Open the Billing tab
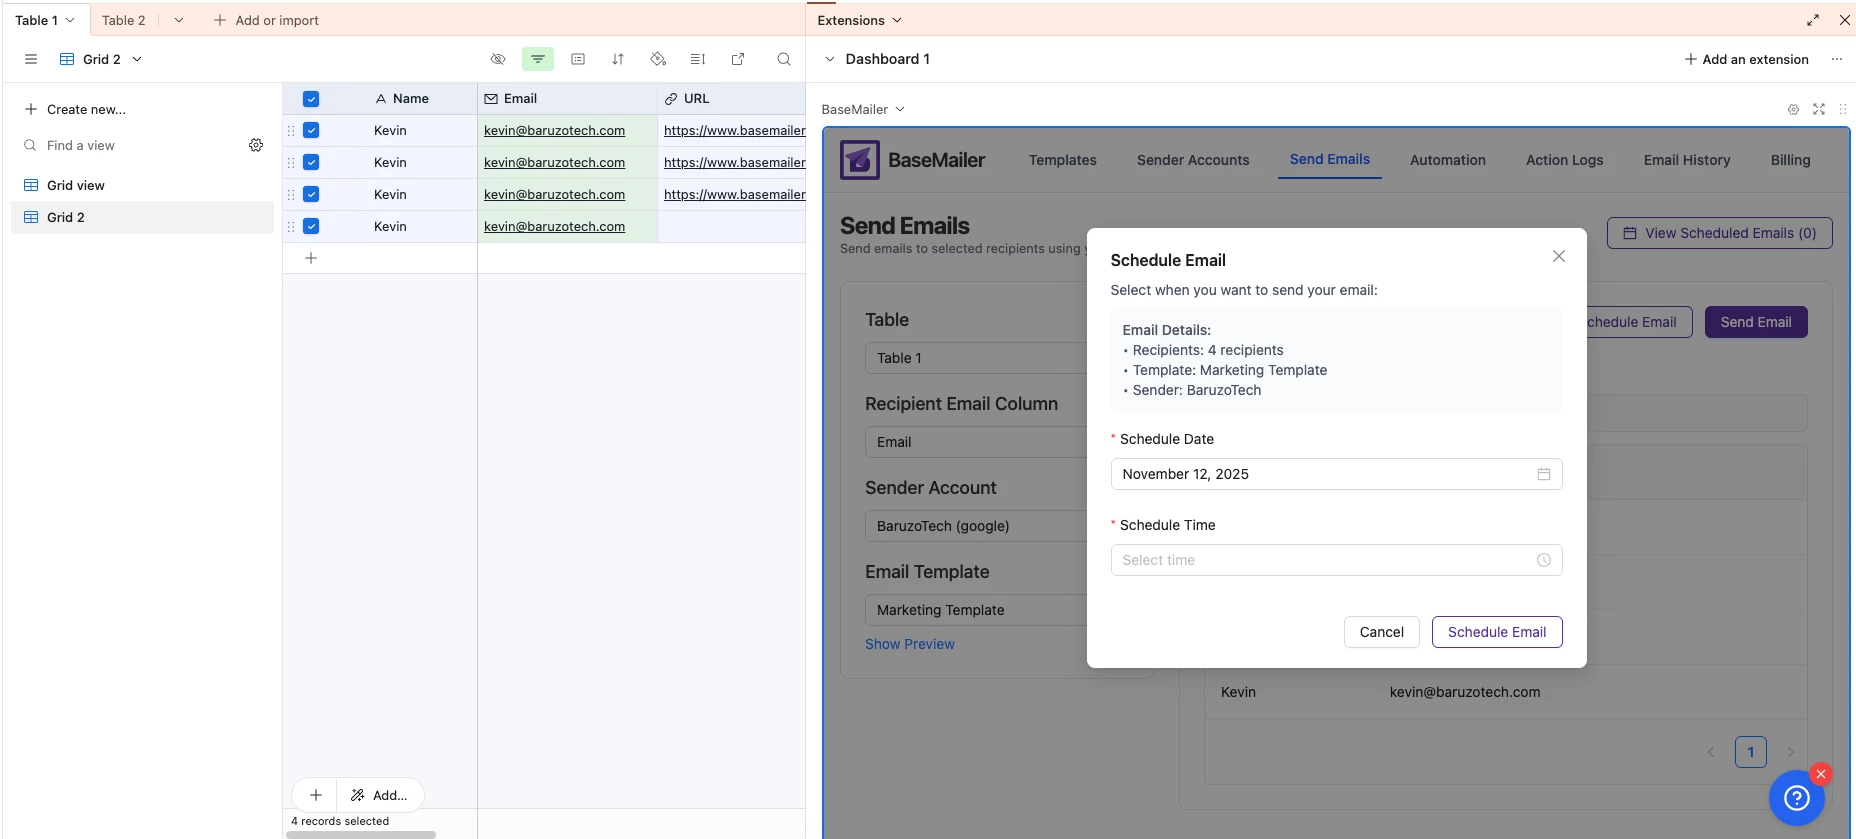The width and height of the screenshot is (1856, 839). [1790, 160]
